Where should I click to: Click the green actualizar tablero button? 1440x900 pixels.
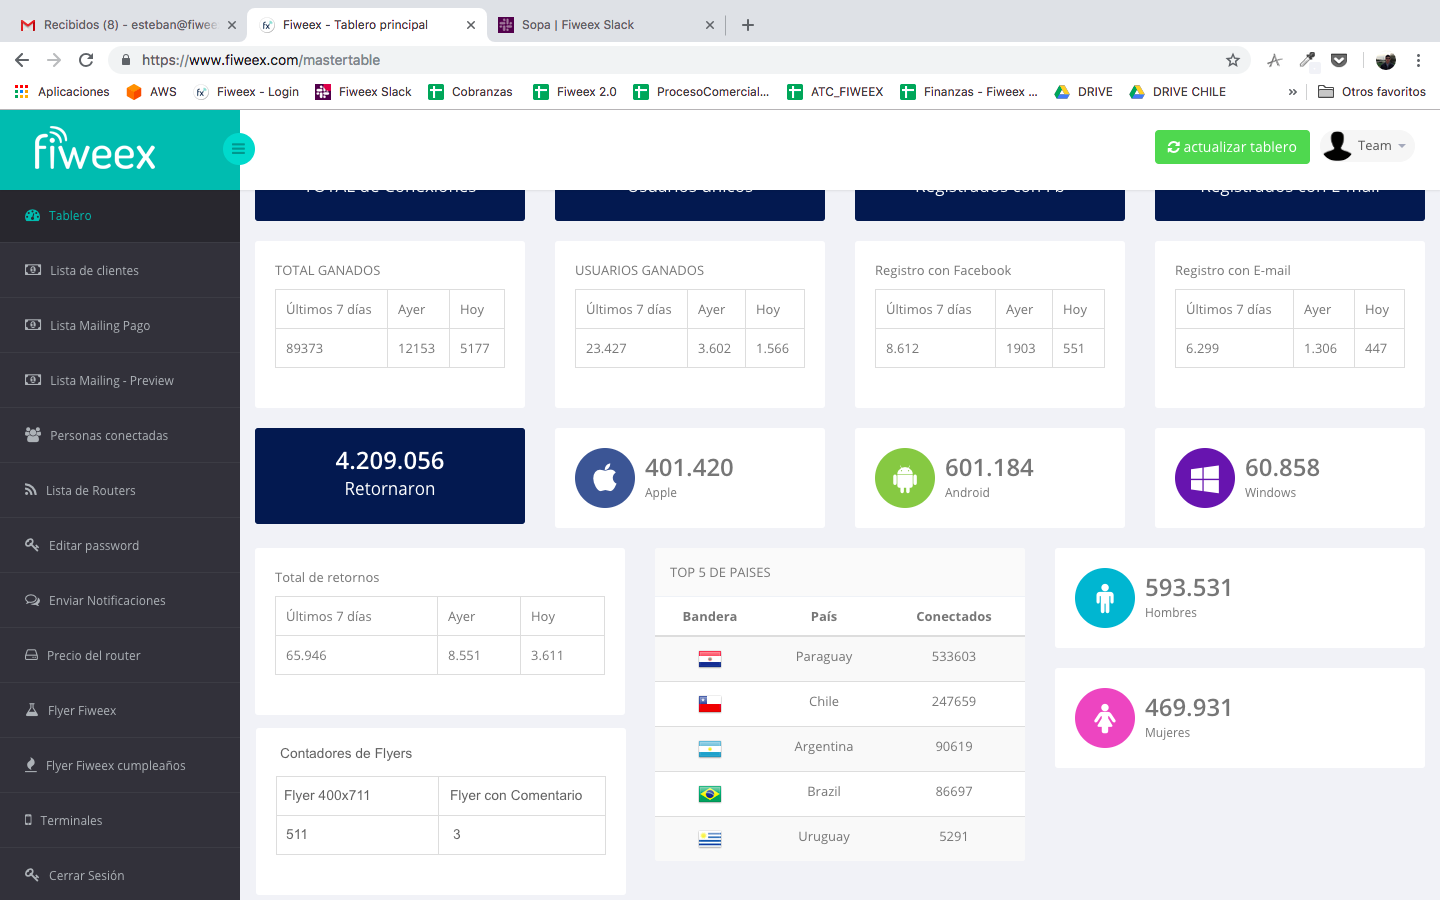point(1232,147)
